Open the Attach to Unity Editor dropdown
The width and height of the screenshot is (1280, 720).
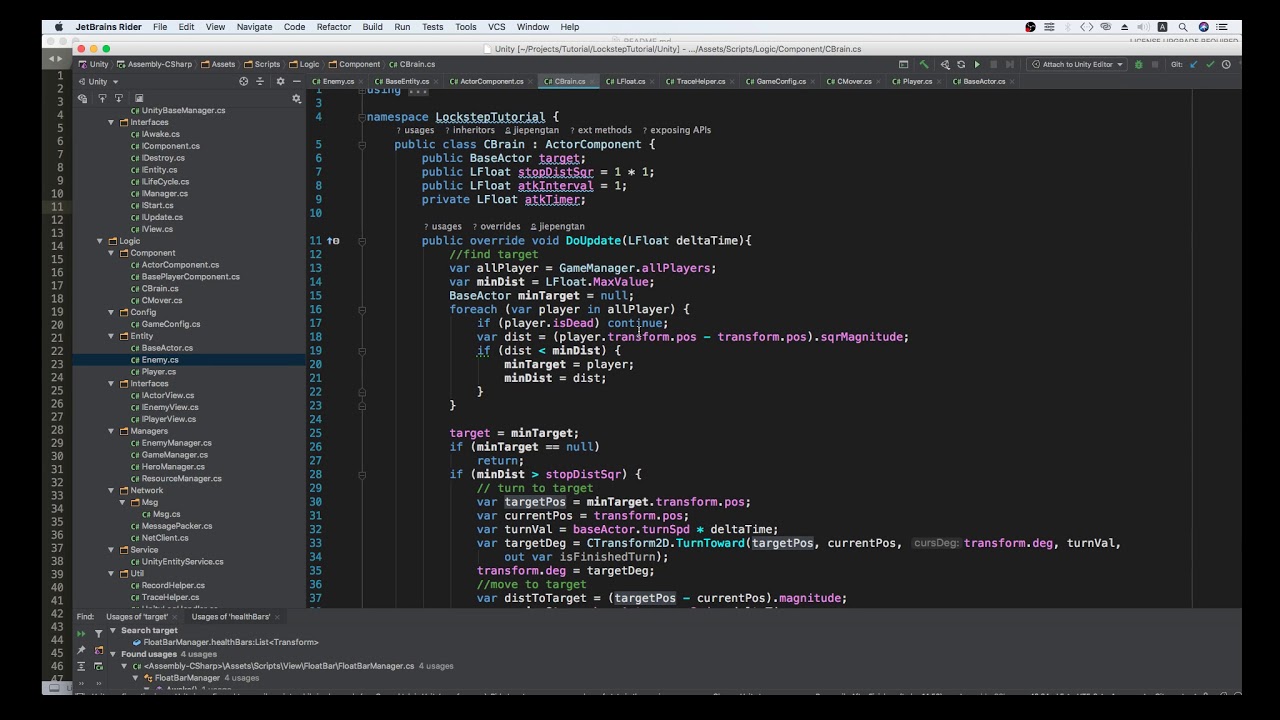[x=1078, y=64]
